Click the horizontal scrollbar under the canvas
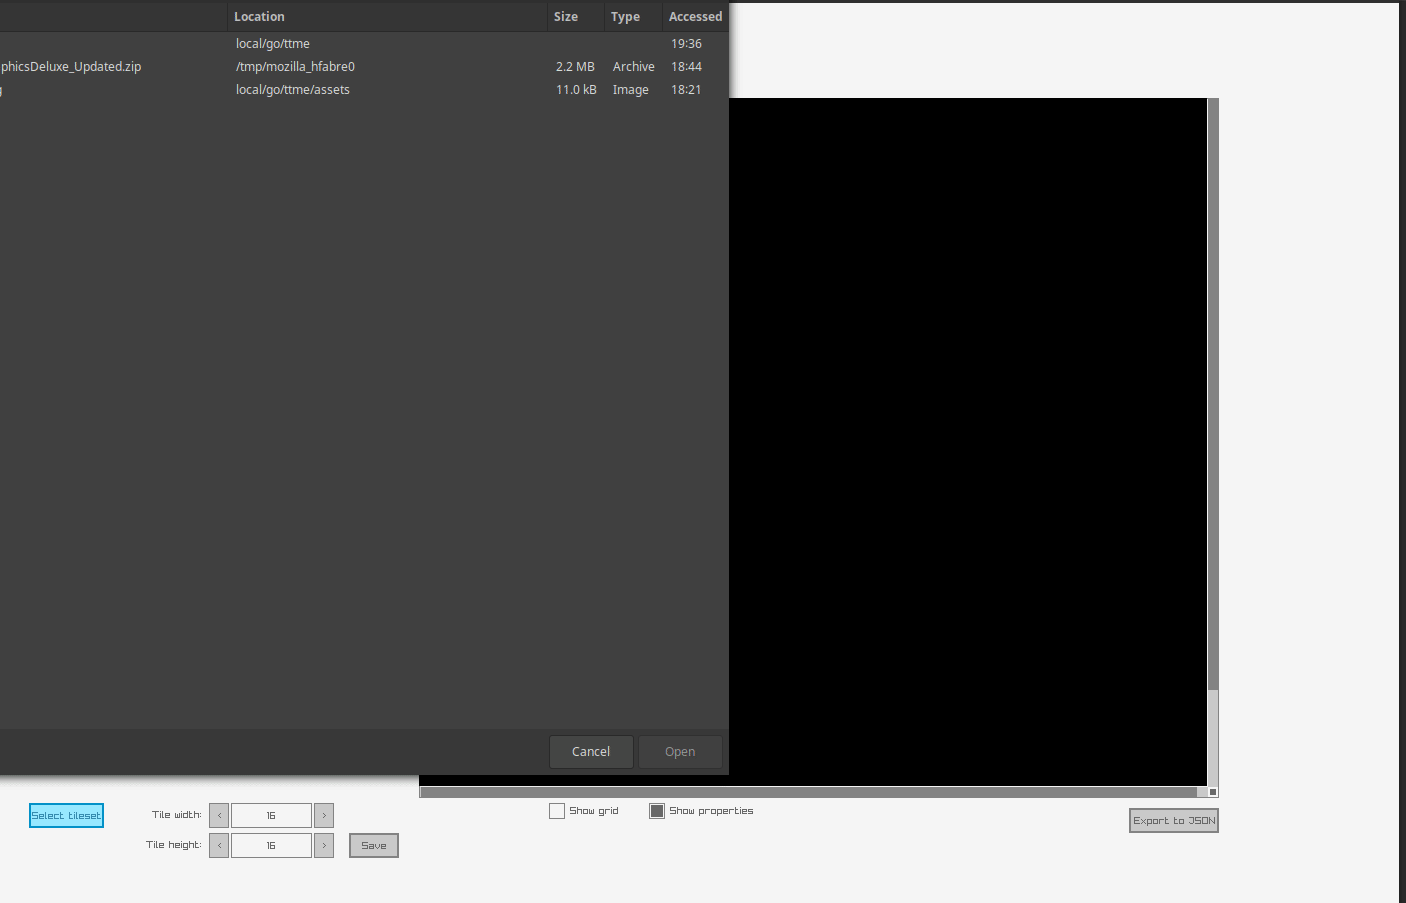The width and height of the screenshot is (1406, 903). [809, 792]
